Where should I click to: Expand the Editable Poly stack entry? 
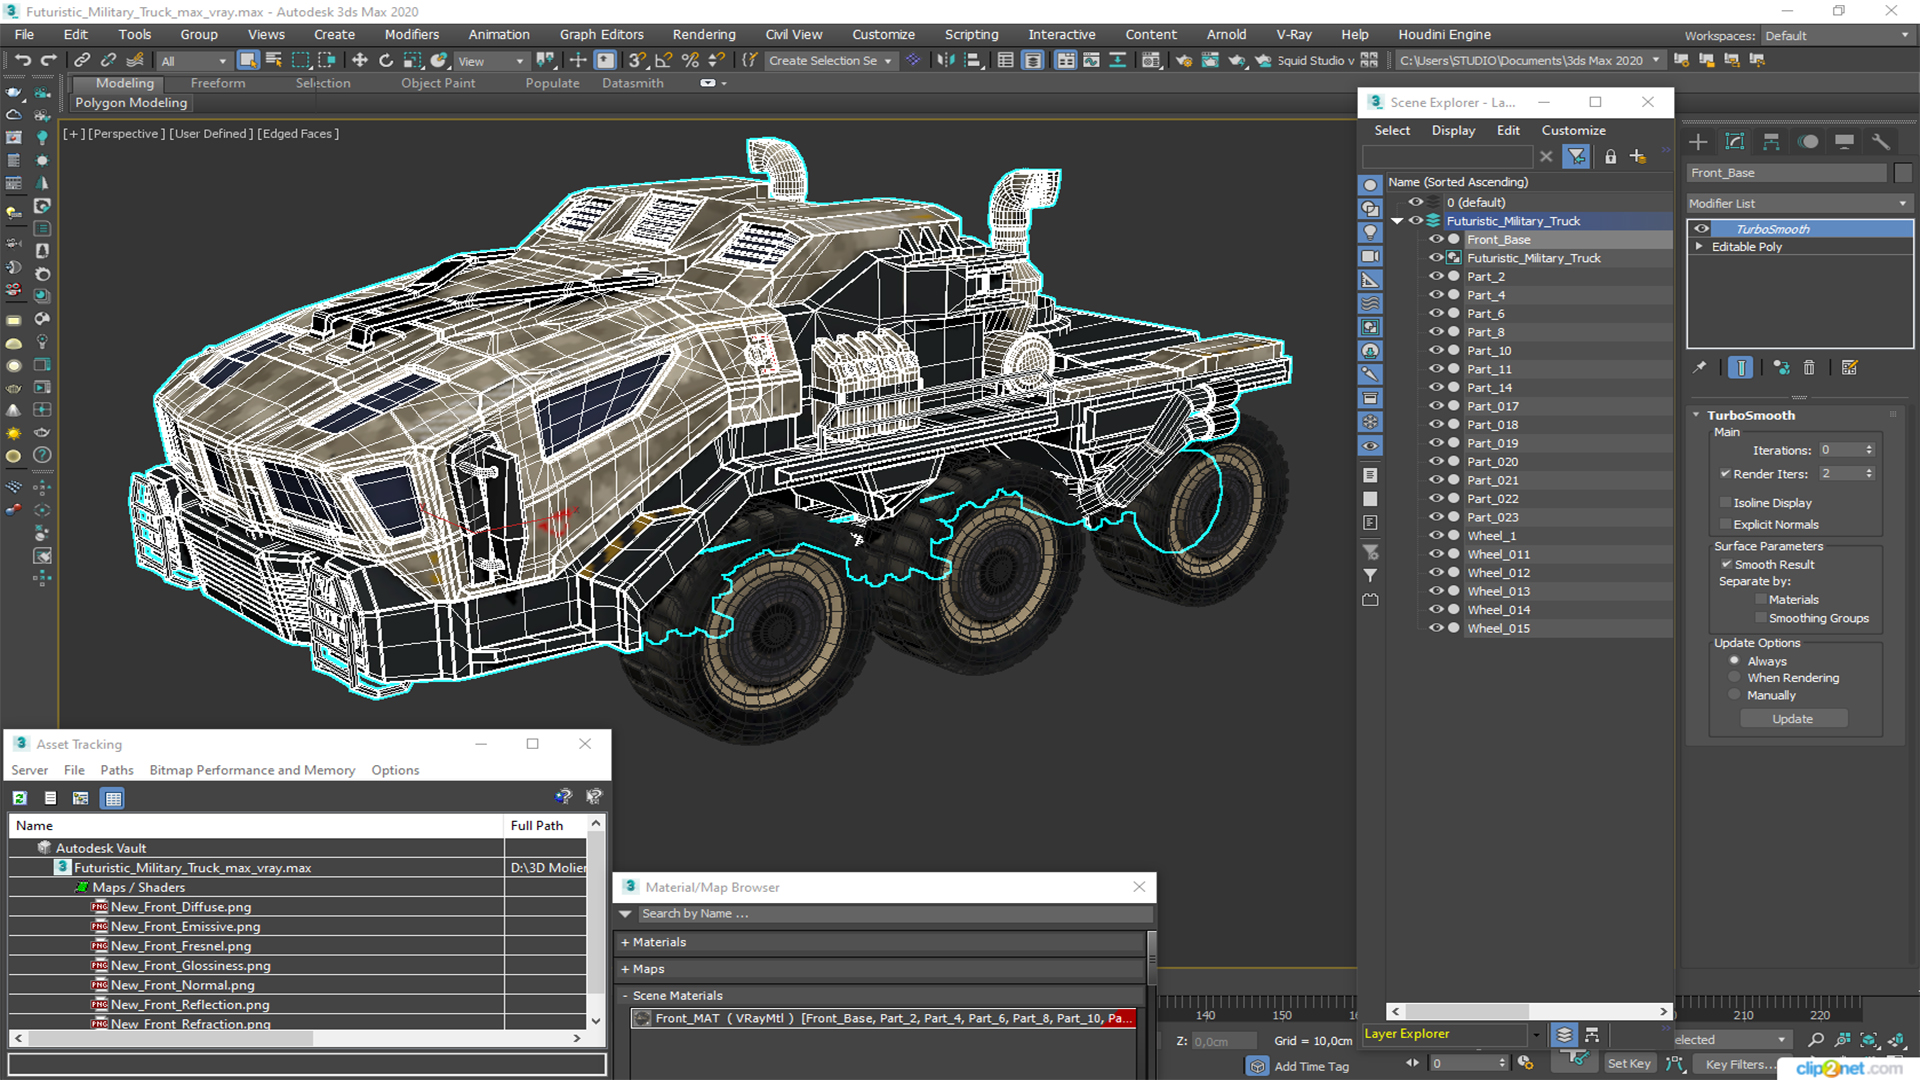point(1699,246)
